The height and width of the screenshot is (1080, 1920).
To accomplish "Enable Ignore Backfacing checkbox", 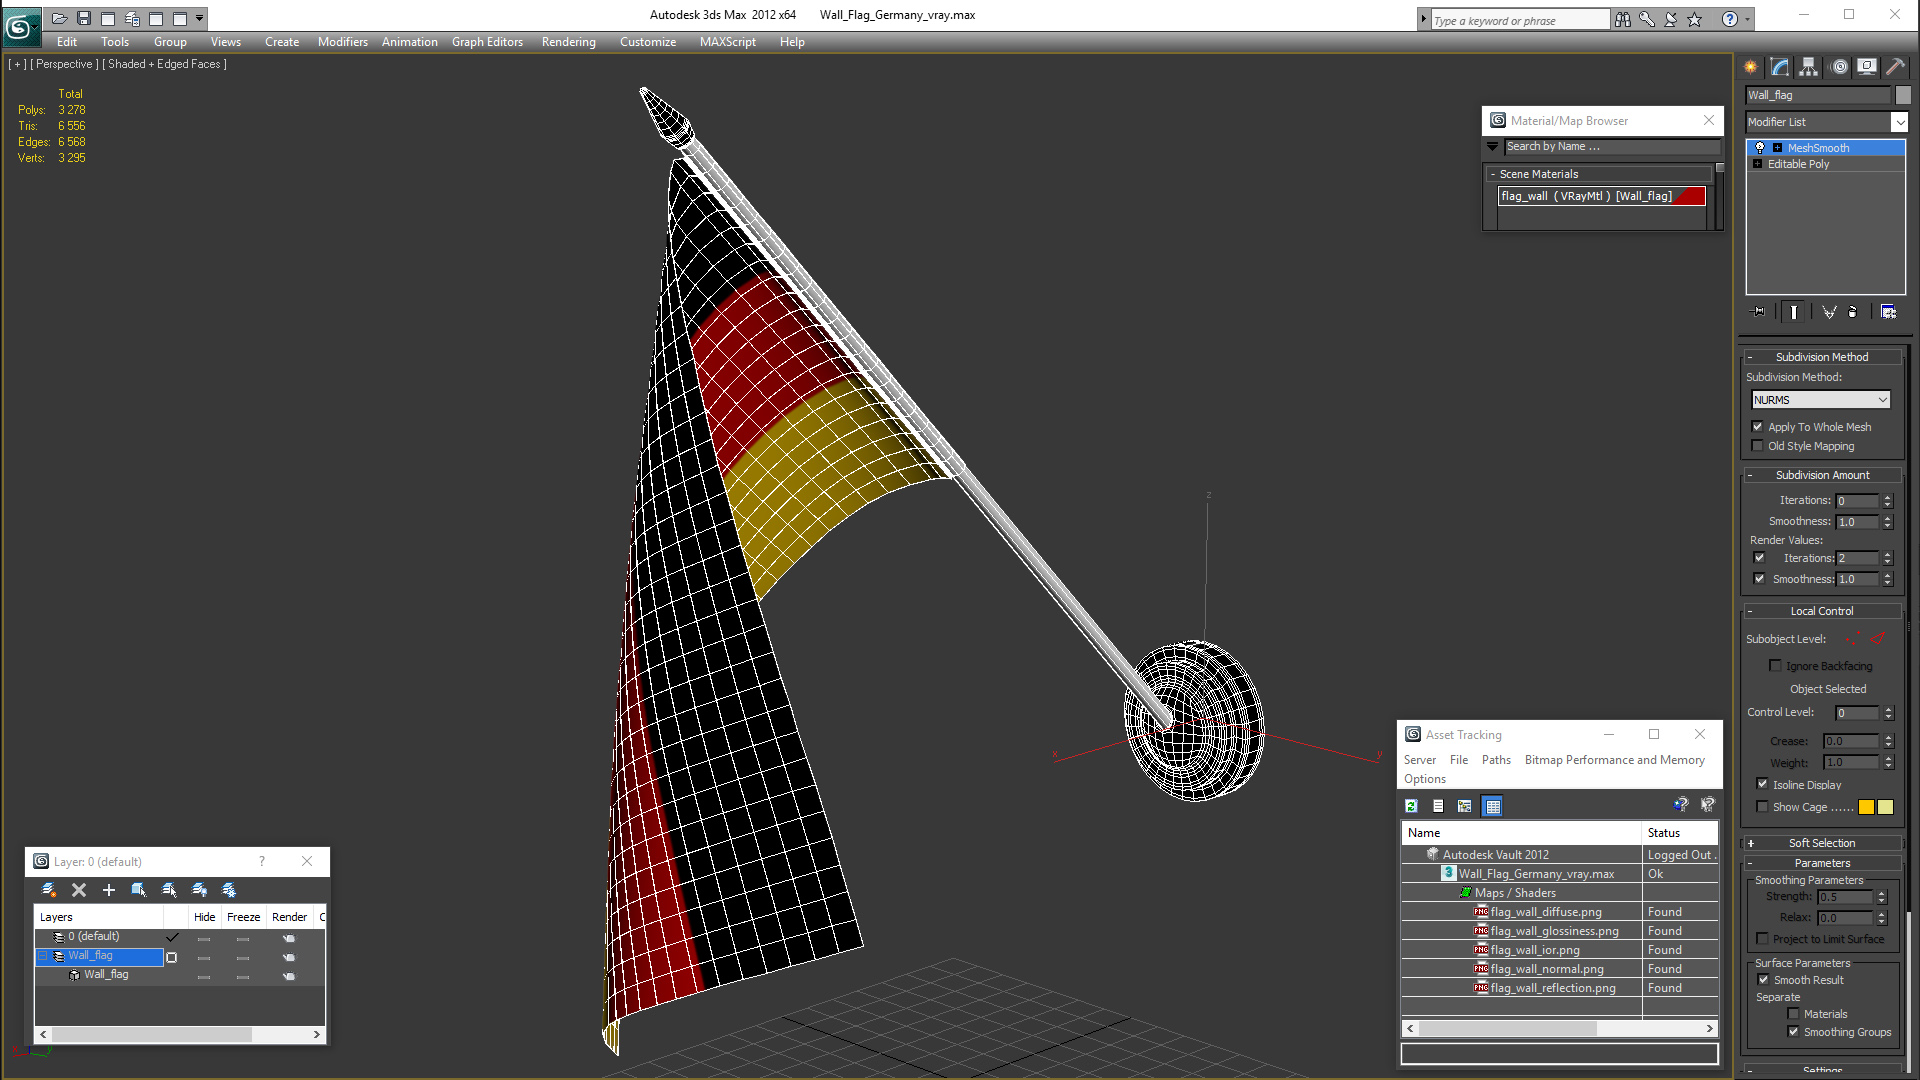I will (1776, 666).
